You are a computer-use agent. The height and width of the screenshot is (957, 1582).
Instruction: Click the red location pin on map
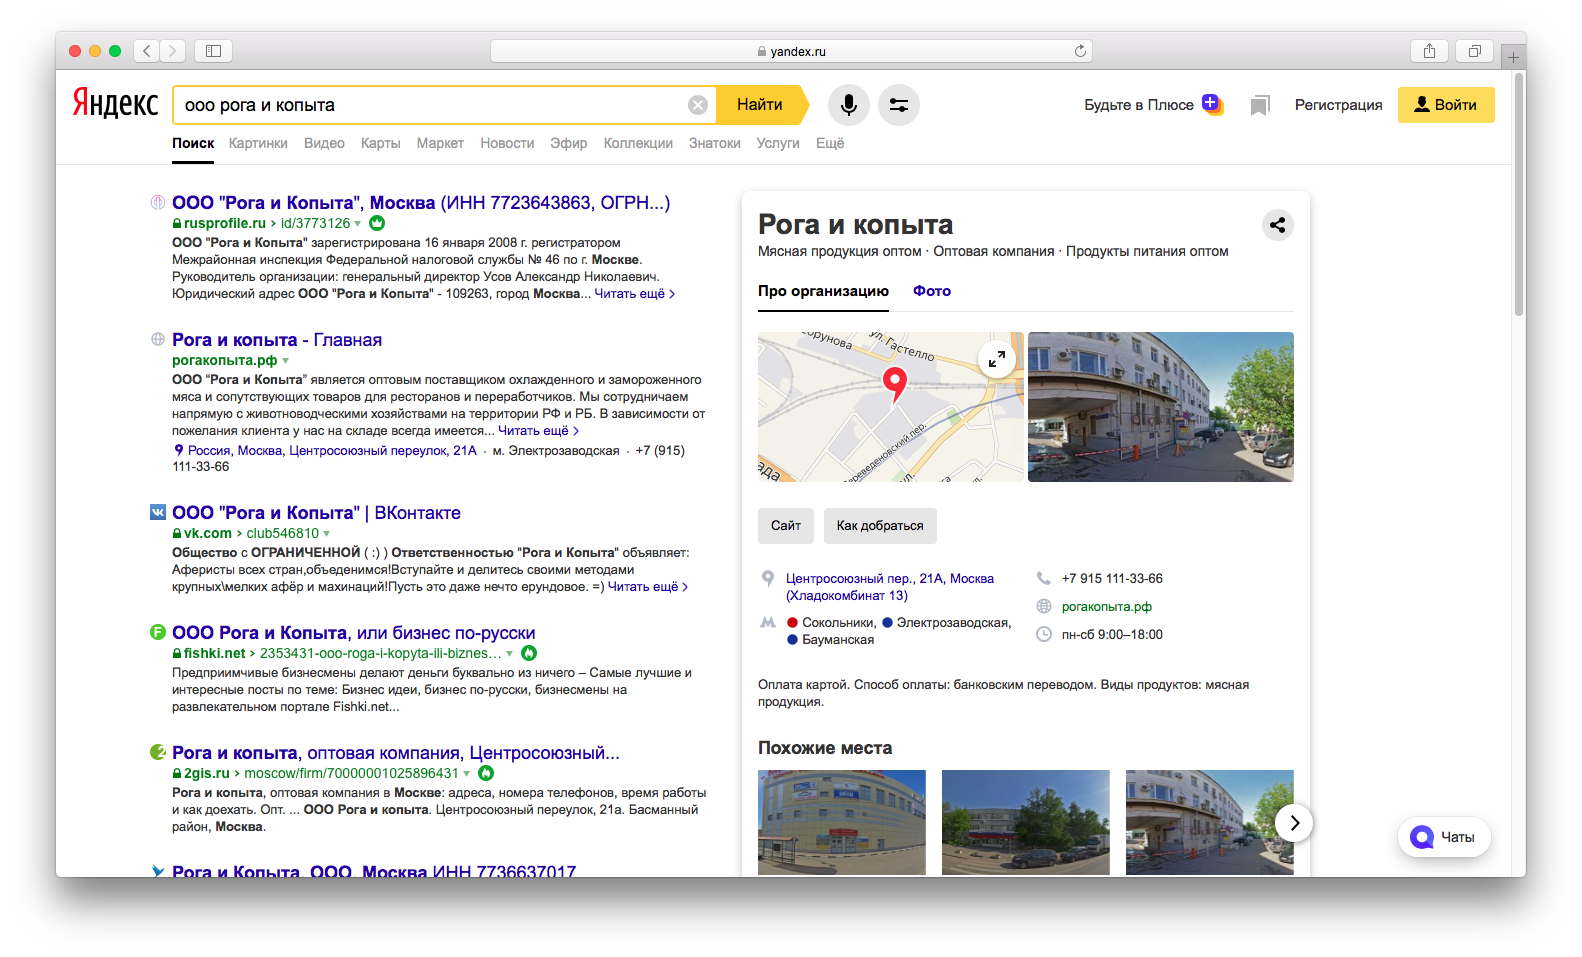[x=894, y=383]
